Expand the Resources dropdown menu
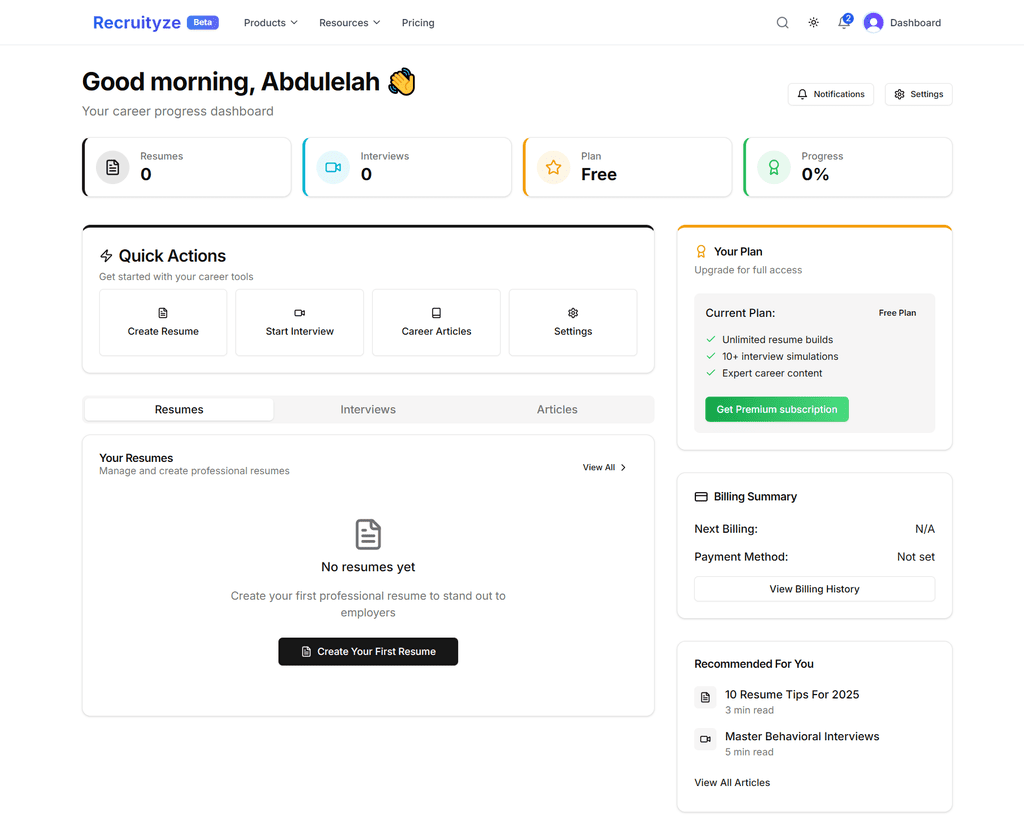1024x834 pixels. 350,23
